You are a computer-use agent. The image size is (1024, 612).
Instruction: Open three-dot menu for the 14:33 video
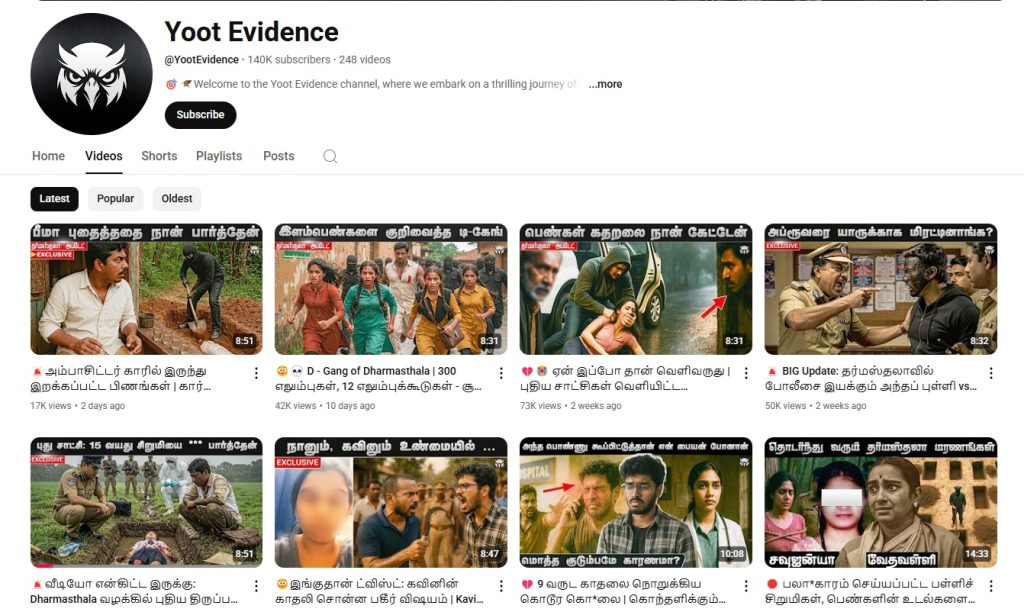(991, 586)
